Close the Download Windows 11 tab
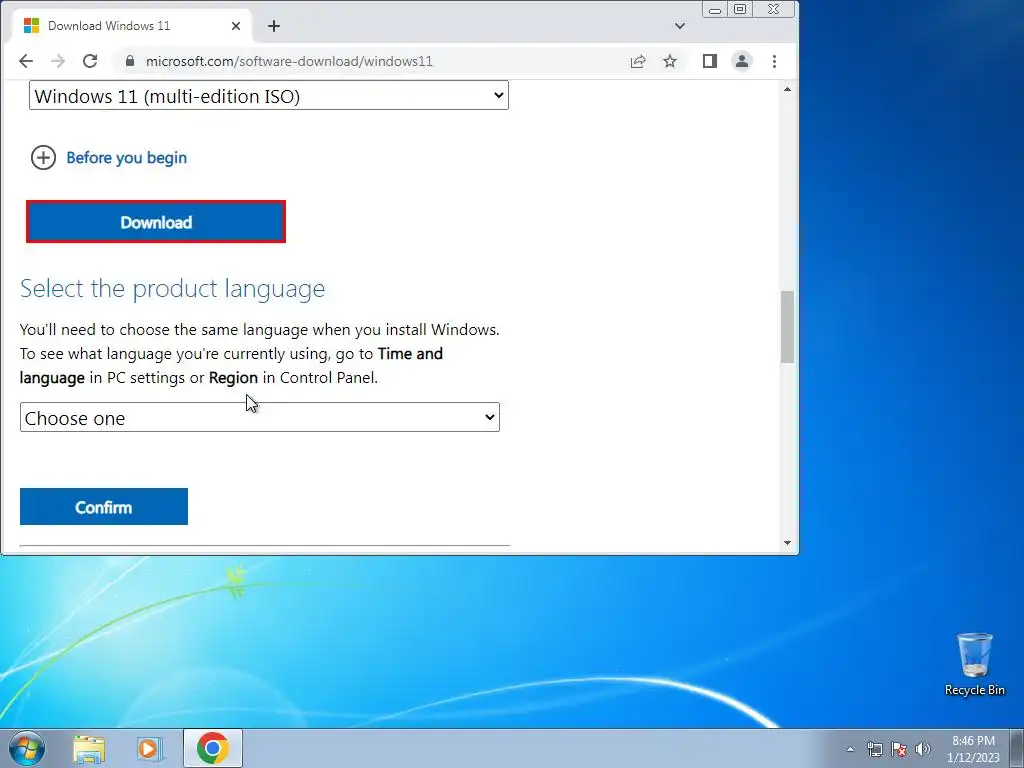This screenshot has width=1024, height=768. (x=236, y=26)
